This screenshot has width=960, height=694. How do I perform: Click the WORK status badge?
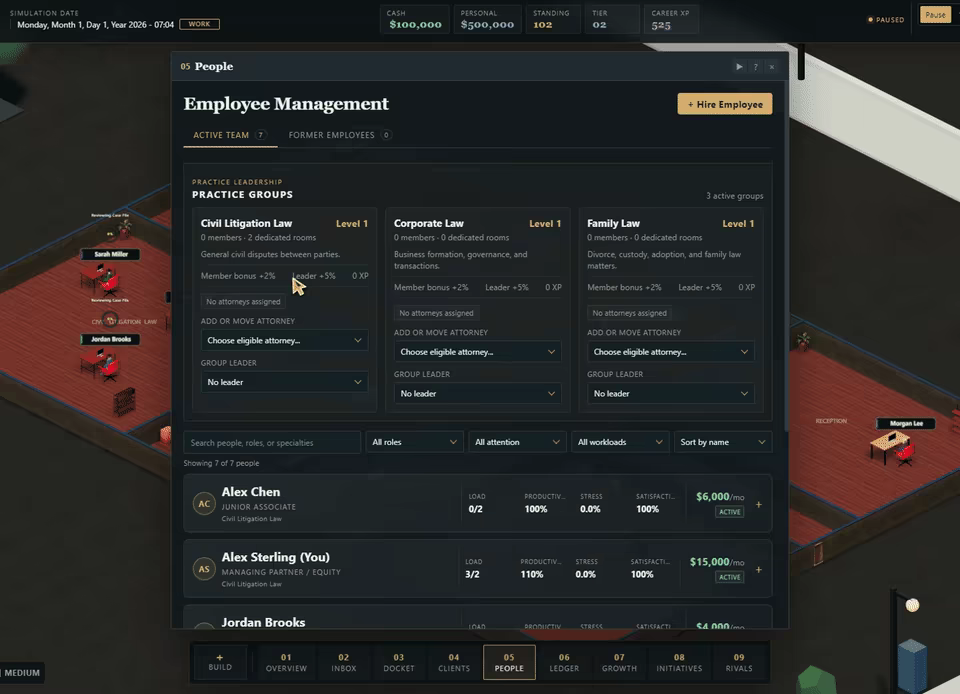pyautogui.click(x=199, y=24)
